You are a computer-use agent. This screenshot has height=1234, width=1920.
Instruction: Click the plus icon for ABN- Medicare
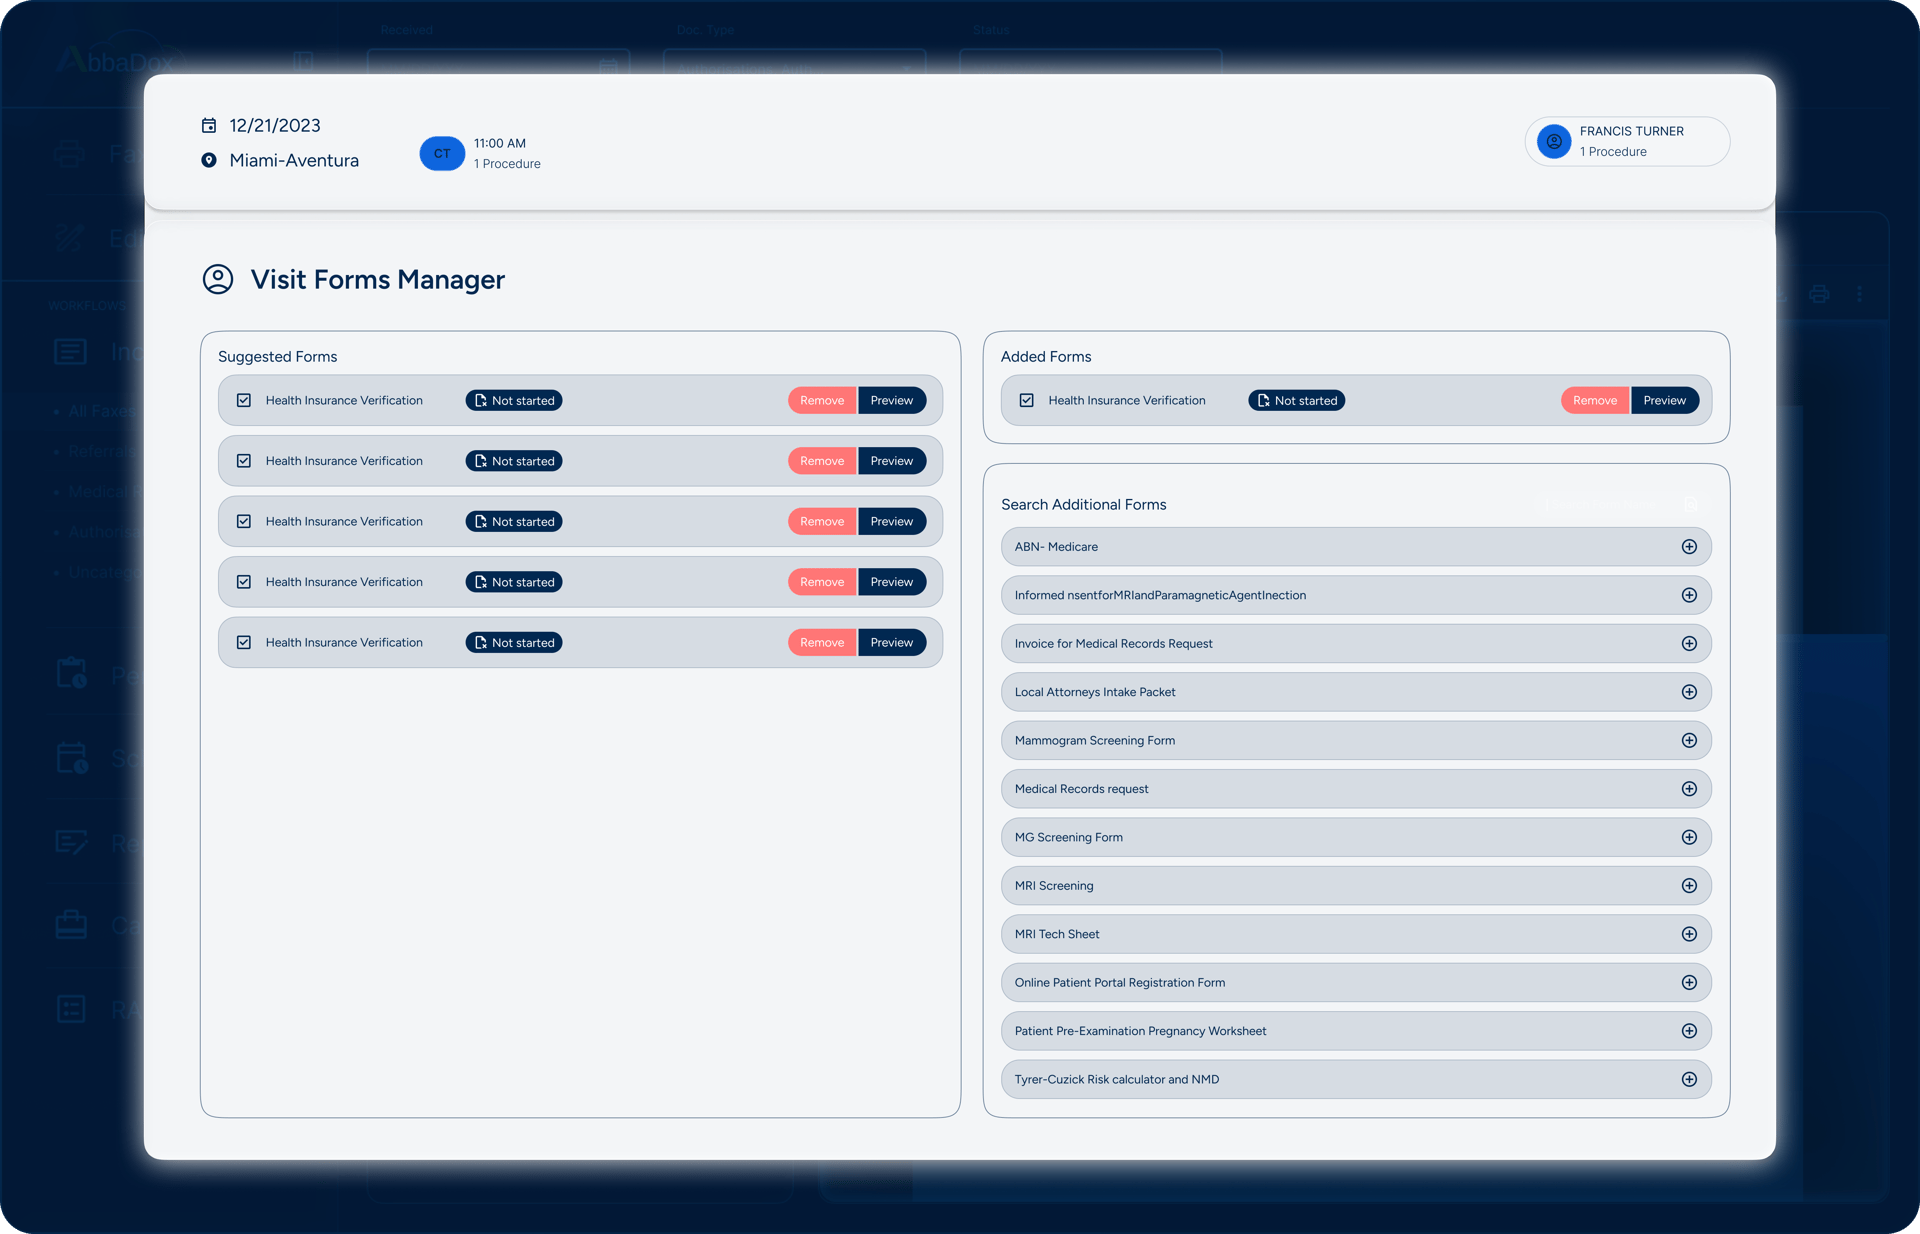1689,547
